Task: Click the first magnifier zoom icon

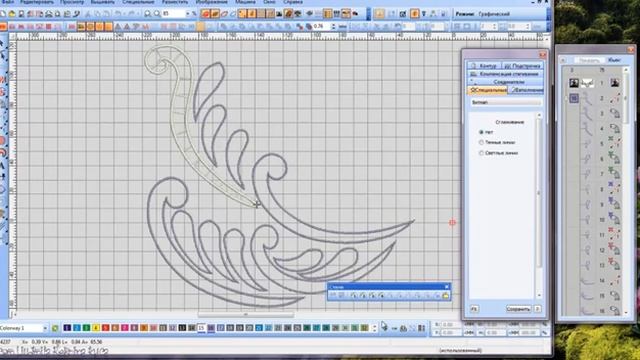Action: (x=148, y=14)
